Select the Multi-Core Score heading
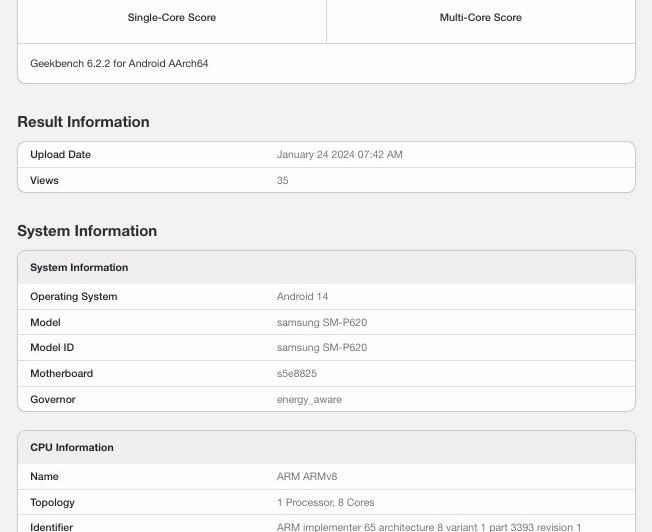The width and height of the screenshot is (652, 532). pos(481,17)
